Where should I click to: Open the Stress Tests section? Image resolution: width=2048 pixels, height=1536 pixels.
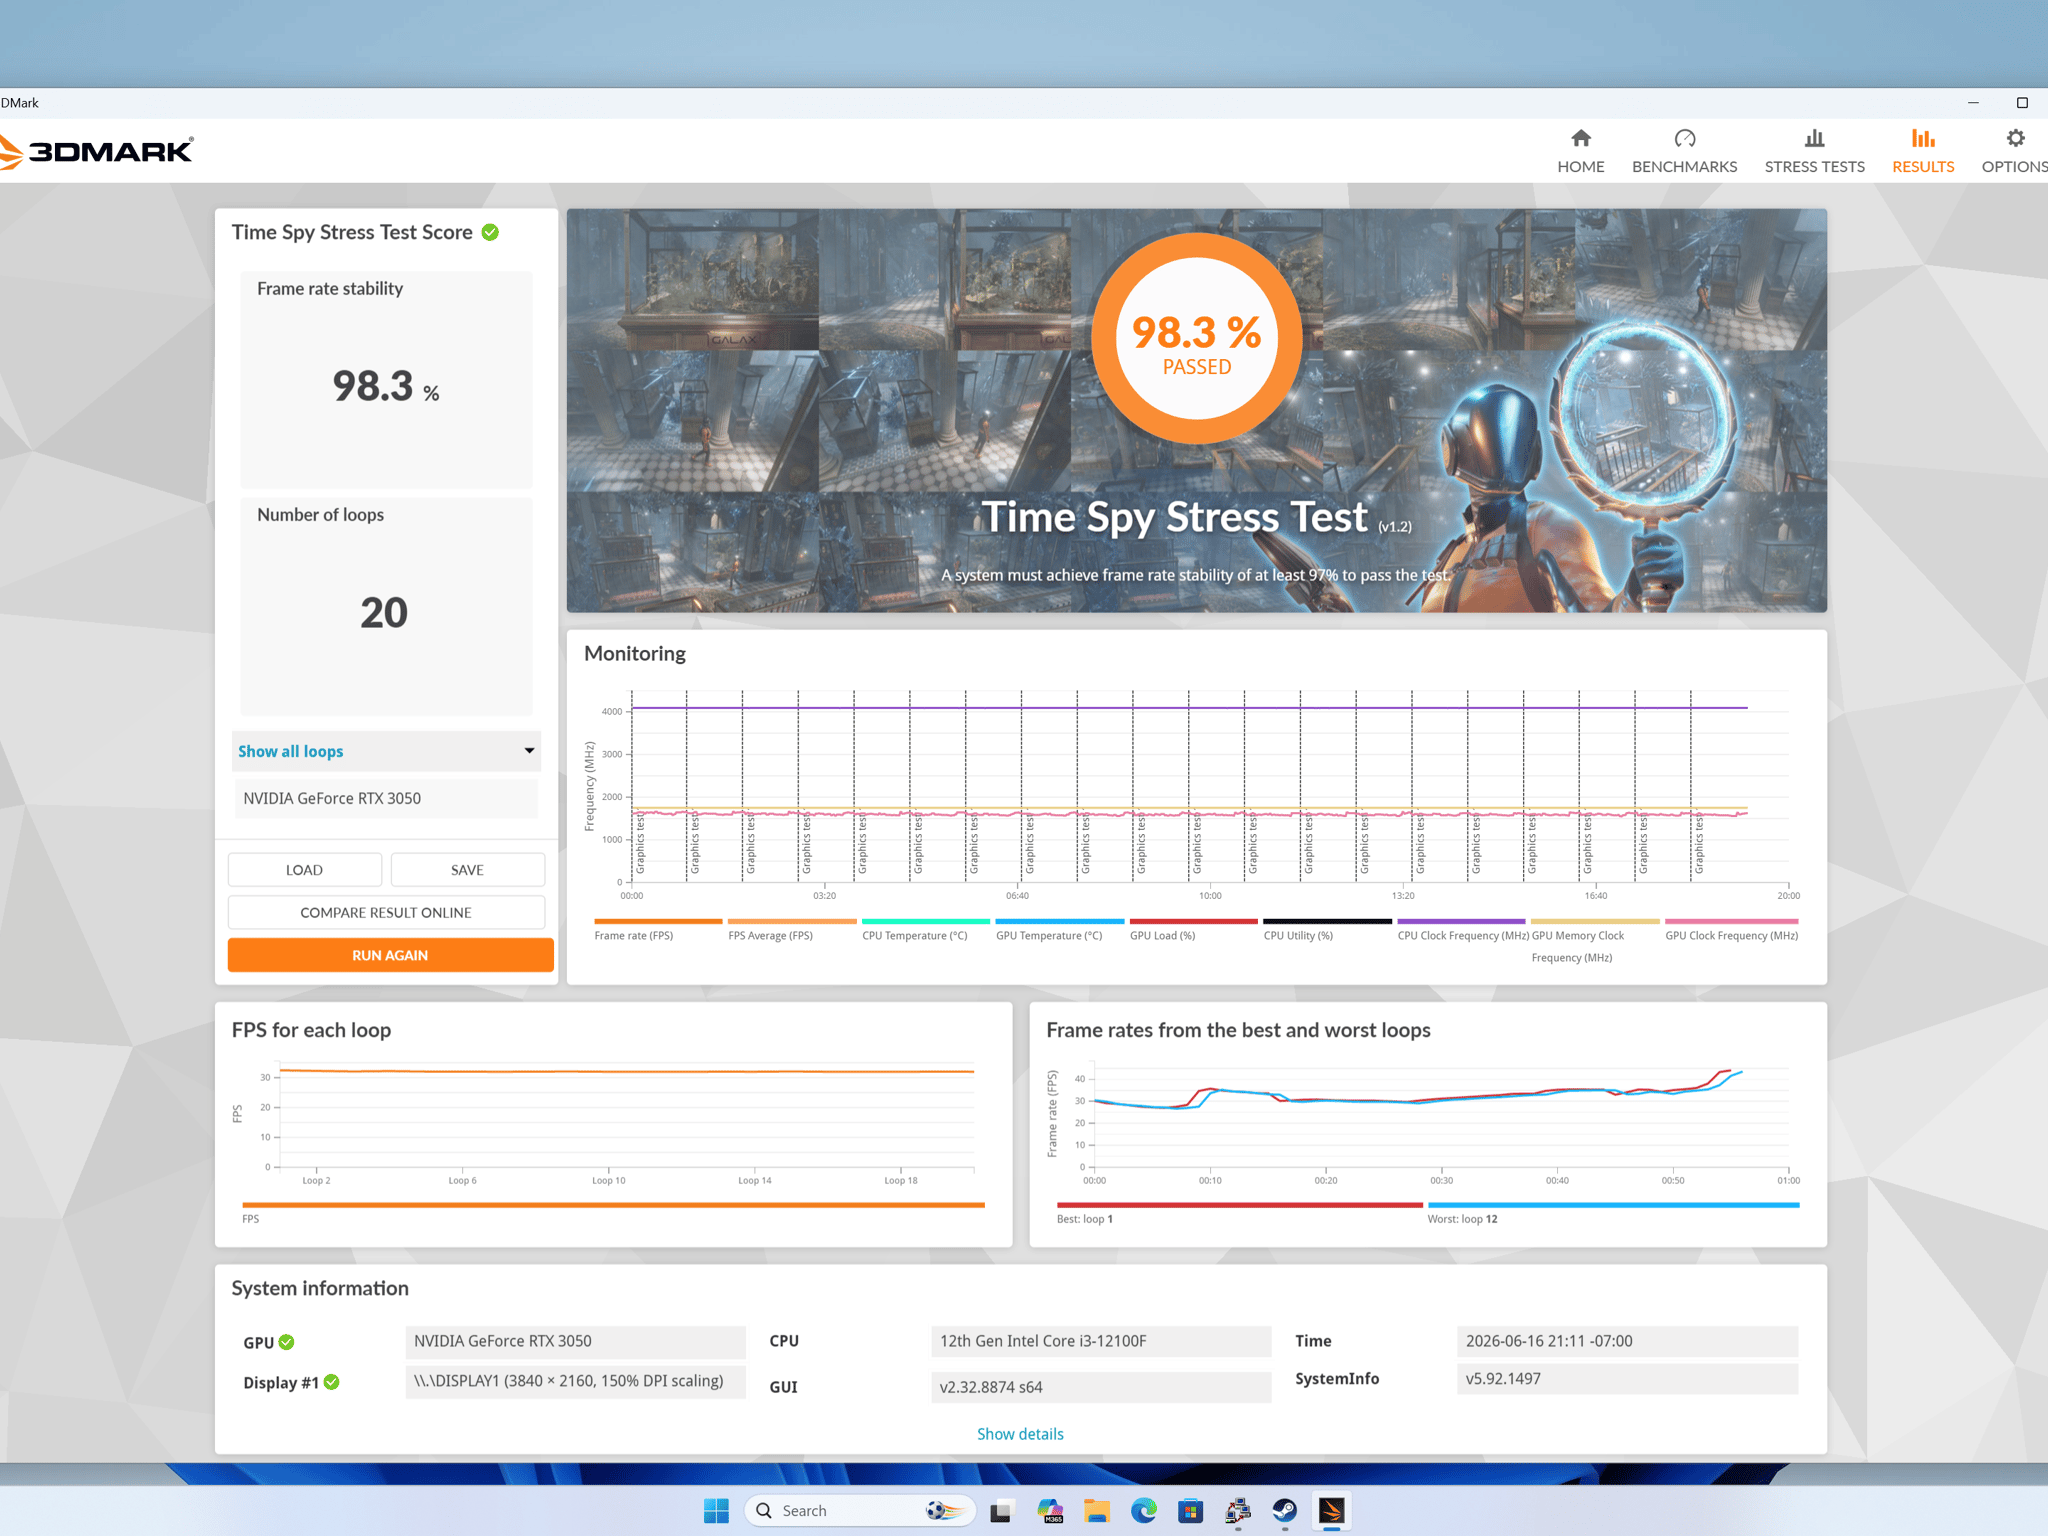1814,152
